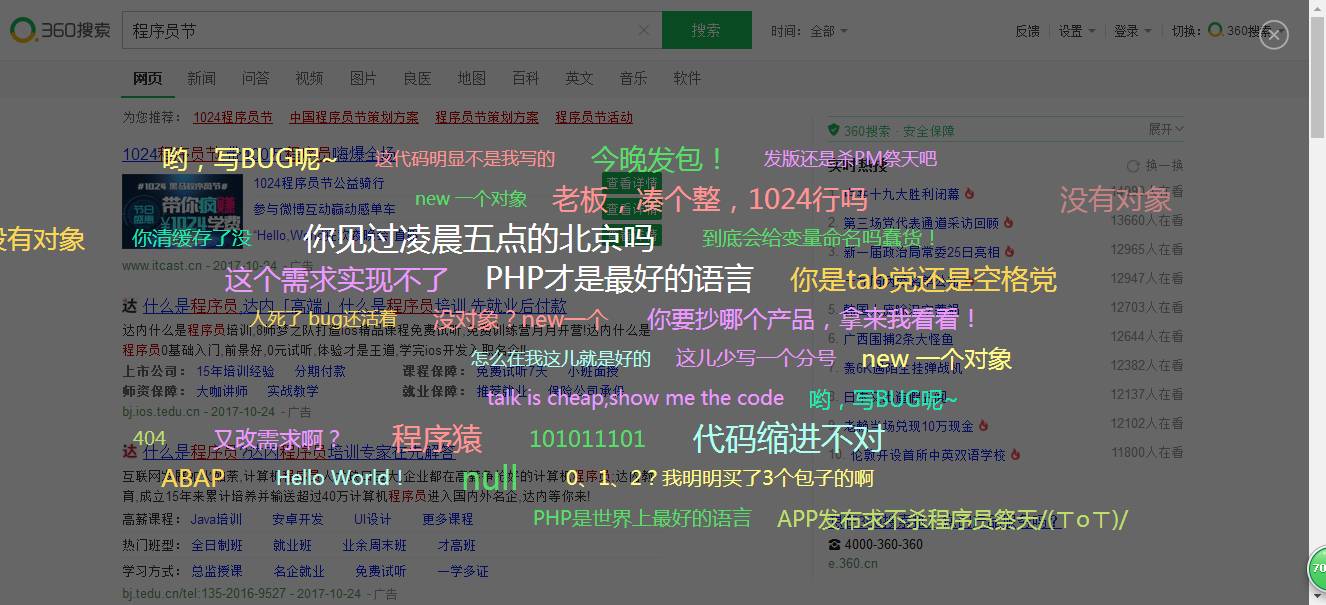Click the 业余周末班 link

tap(374, 545)
